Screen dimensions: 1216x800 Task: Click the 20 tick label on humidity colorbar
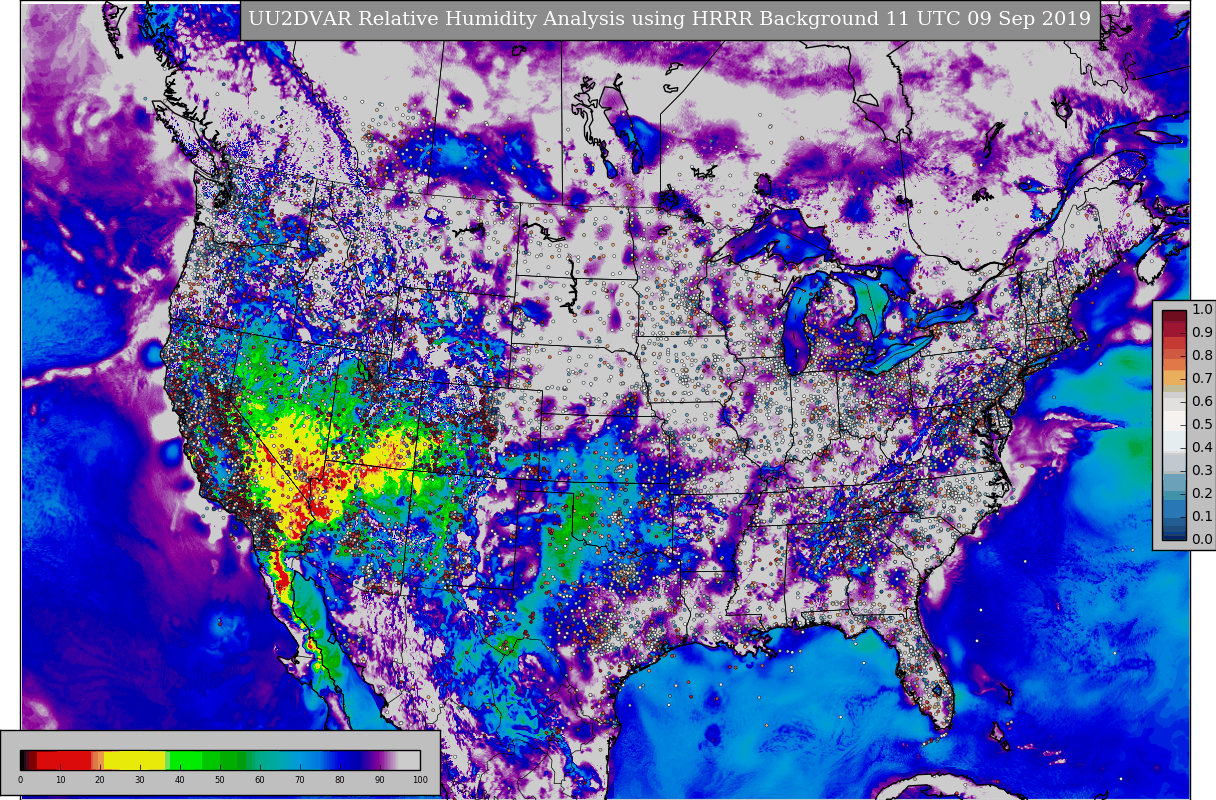point(100,780)
